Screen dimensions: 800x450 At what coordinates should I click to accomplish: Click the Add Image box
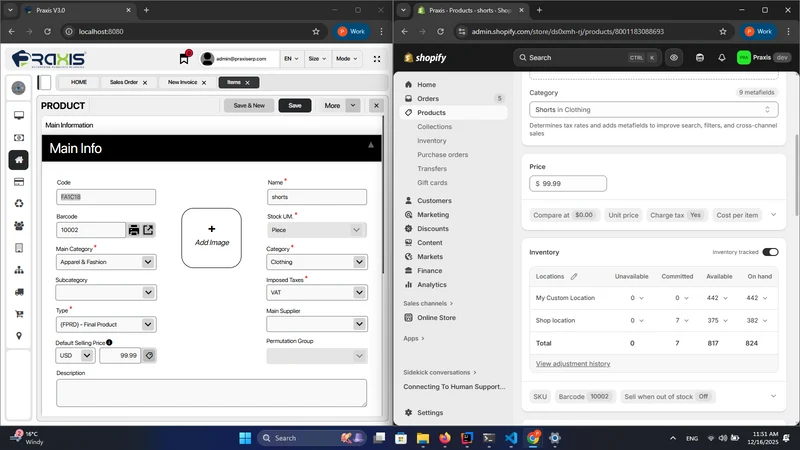212,238
